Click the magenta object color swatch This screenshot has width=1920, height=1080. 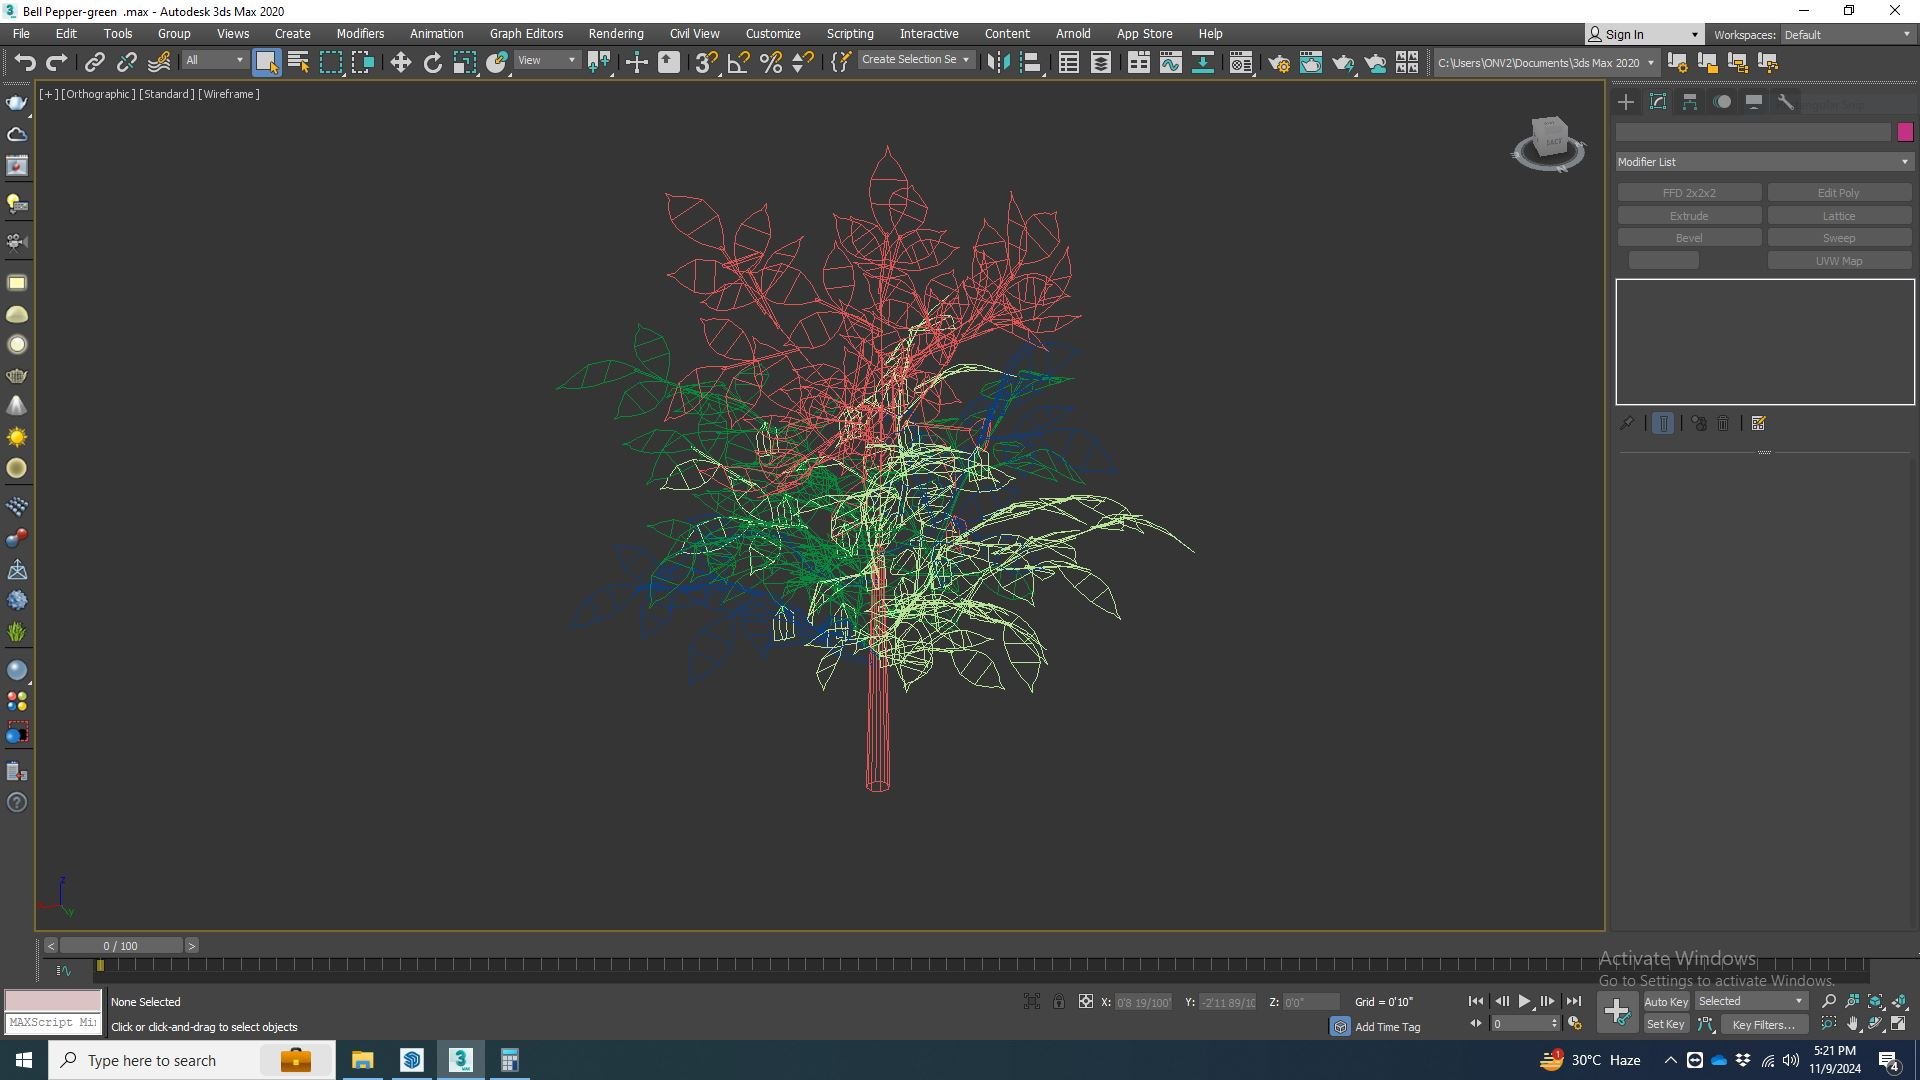coord(1904,132)
